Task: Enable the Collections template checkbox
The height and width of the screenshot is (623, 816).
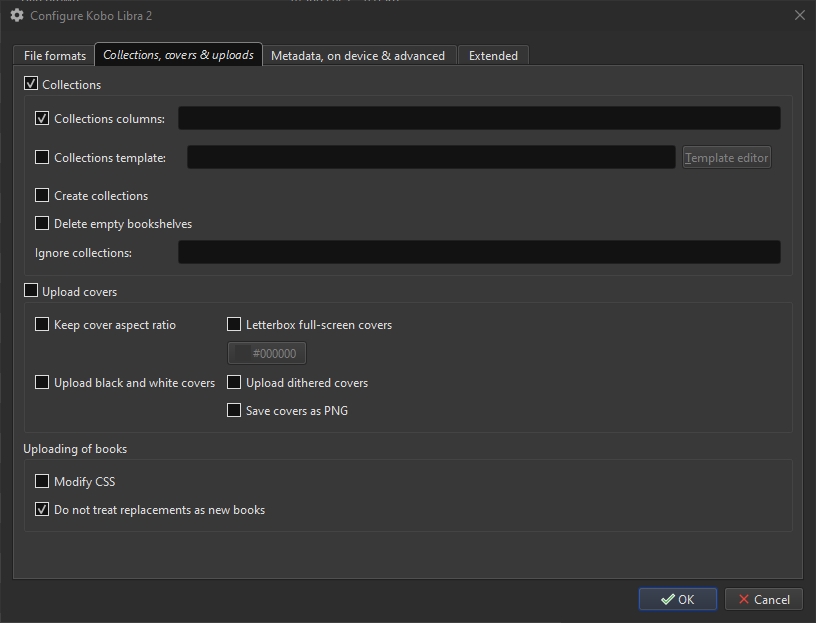Action: [x=42, y=158]
